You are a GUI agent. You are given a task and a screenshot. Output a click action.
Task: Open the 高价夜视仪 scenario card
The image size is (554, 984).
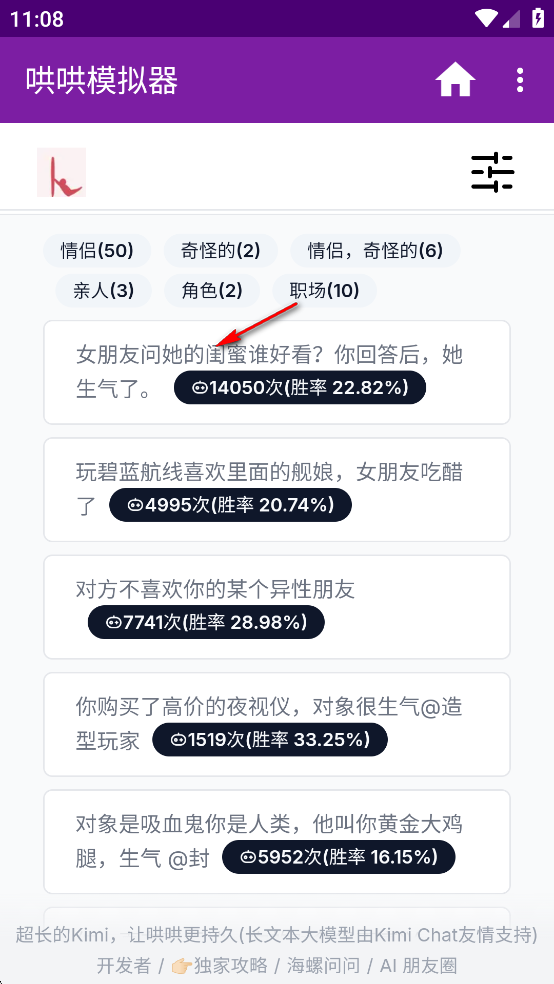tap(277, 724)
